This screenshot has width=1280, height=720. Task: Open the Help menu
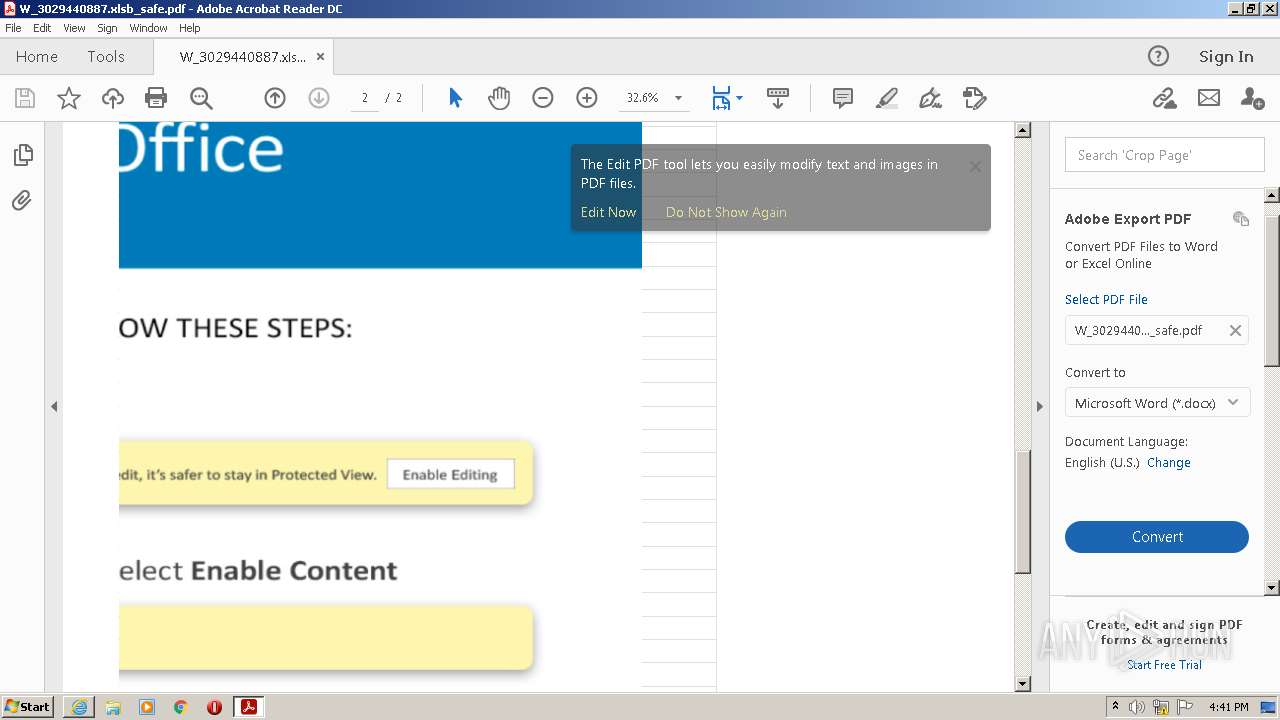click(189, 28)
